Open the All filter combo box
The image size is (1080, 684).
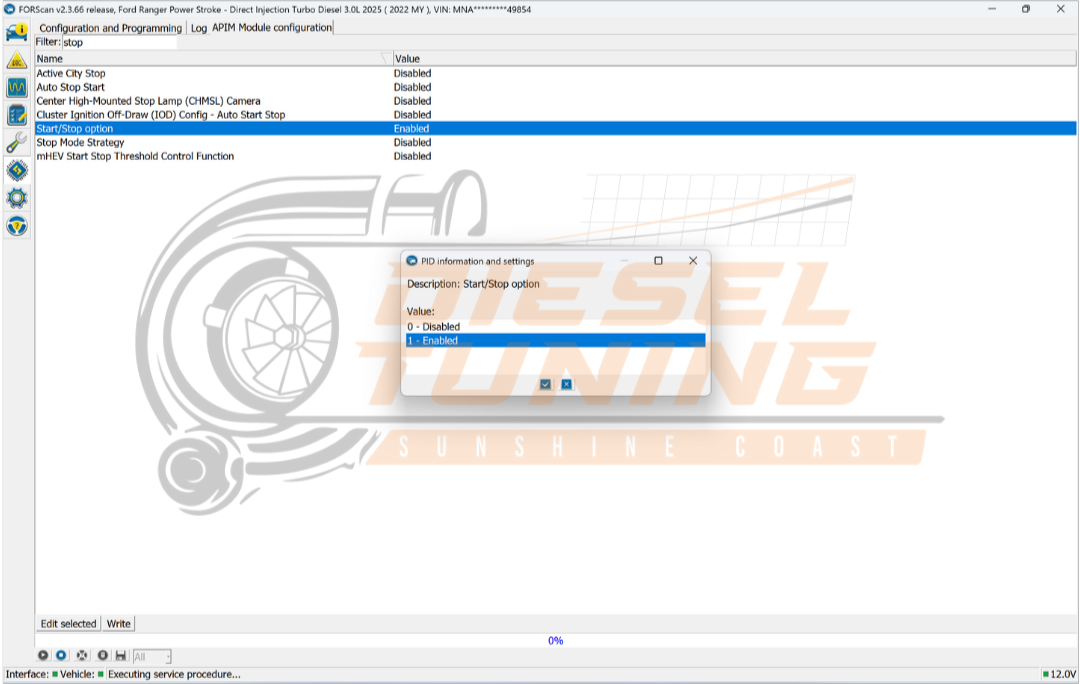(150, 656)
